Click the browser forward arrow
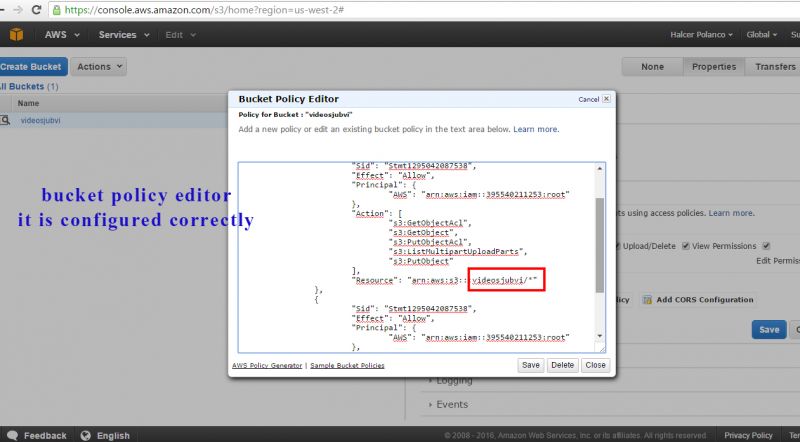This screenshot has height=442, width=800. click(x=18, y=10)
